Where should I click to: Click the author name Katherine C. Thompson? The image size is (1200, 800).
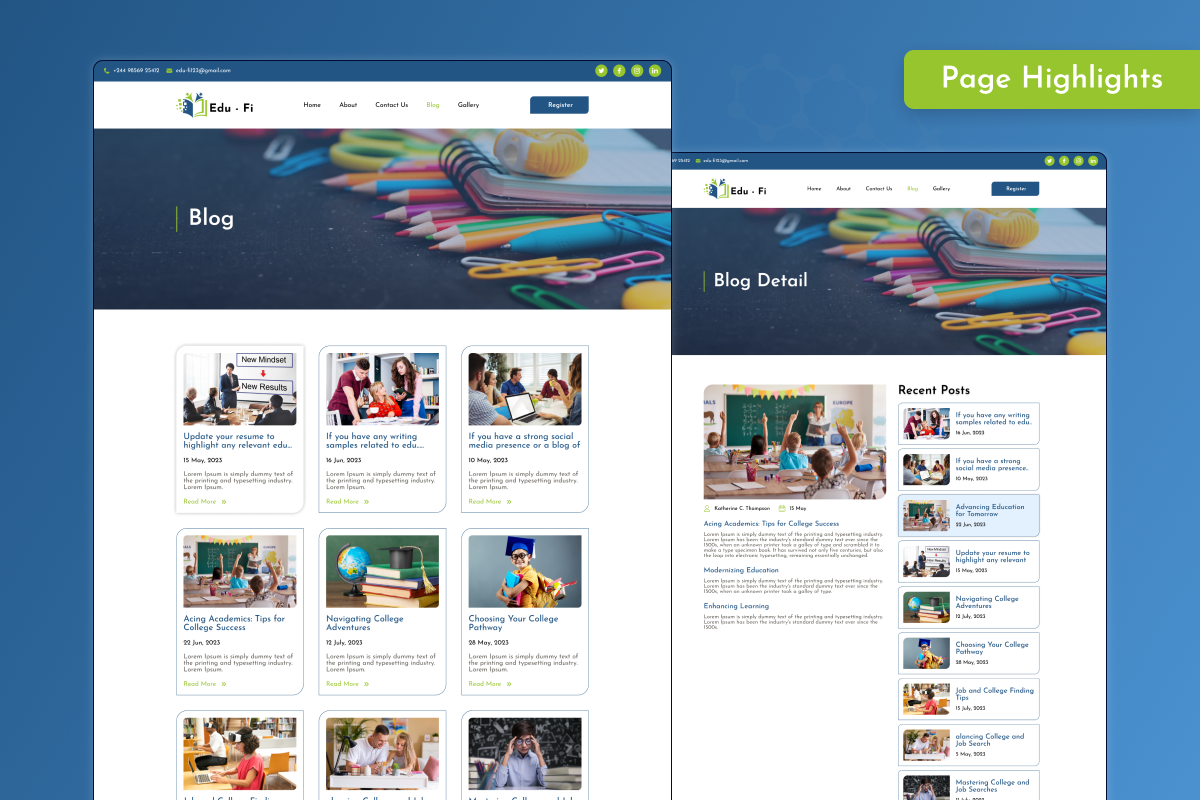click(x=742, y=508)
